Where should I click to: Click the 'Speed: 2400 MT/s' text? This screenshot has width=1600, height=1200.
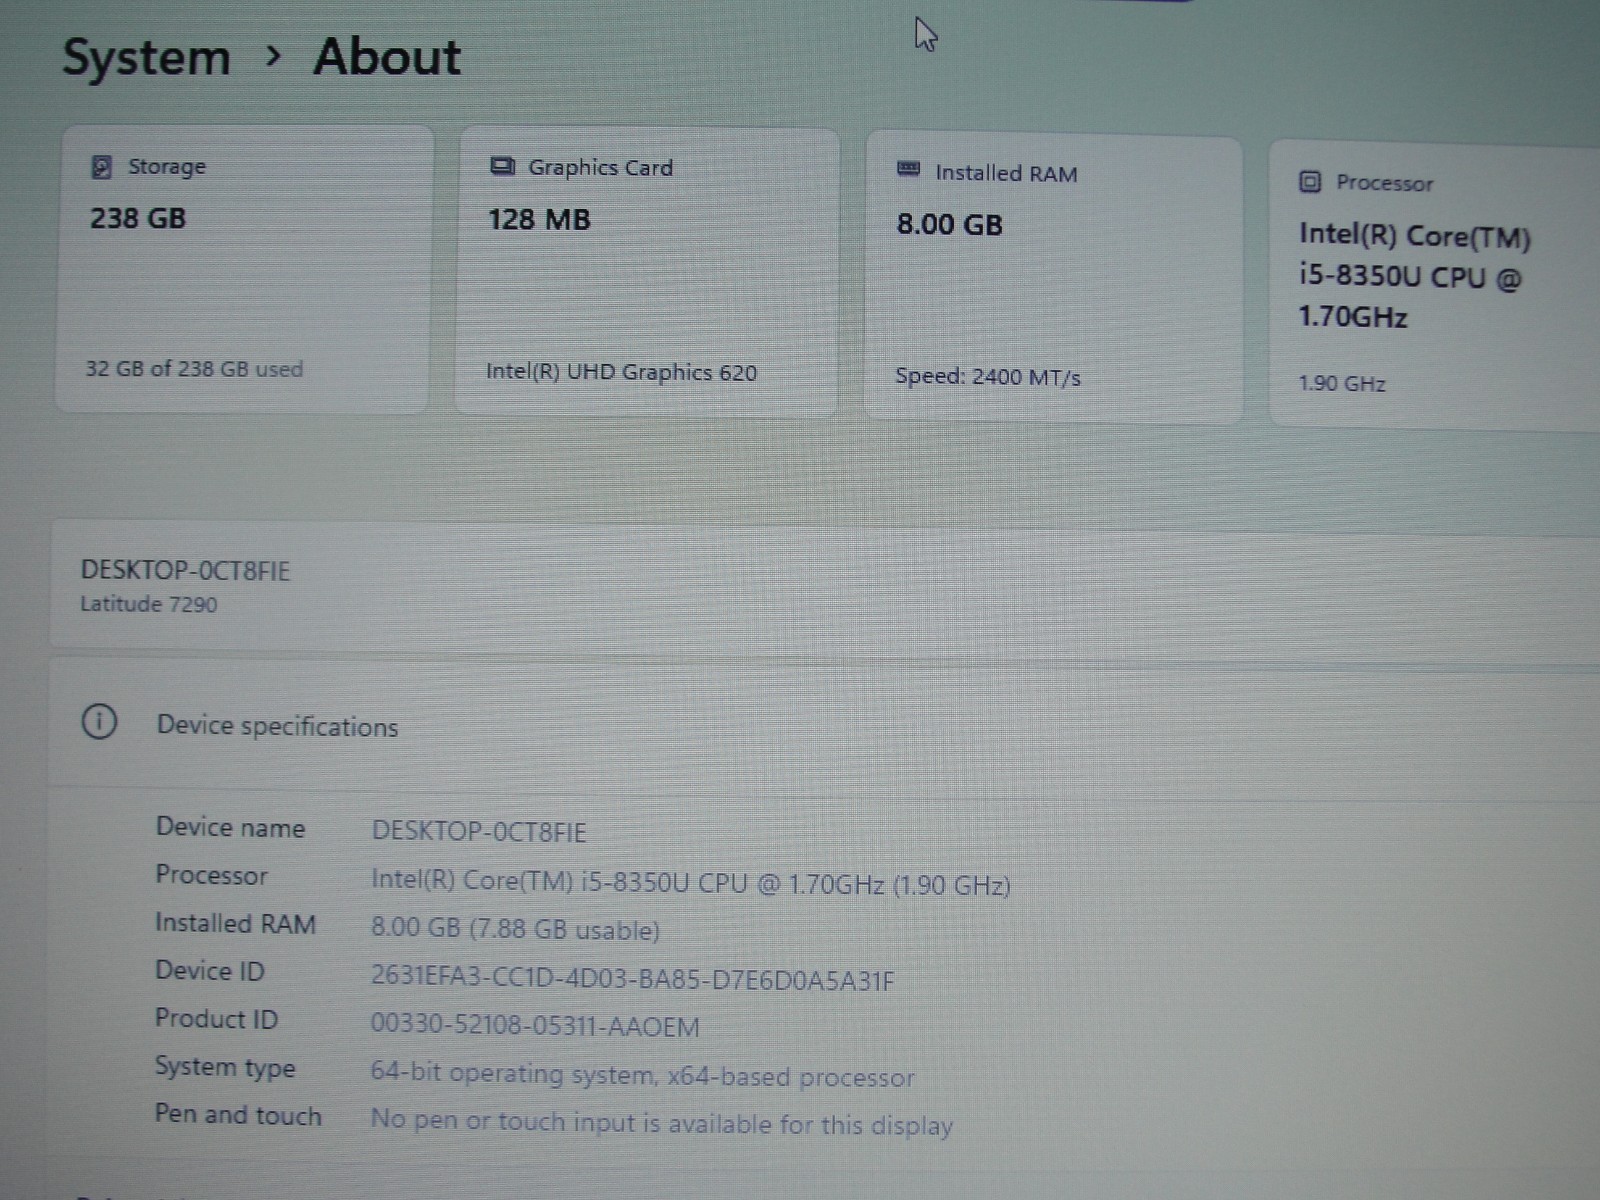pyautogui.click(x=988, y=377)
